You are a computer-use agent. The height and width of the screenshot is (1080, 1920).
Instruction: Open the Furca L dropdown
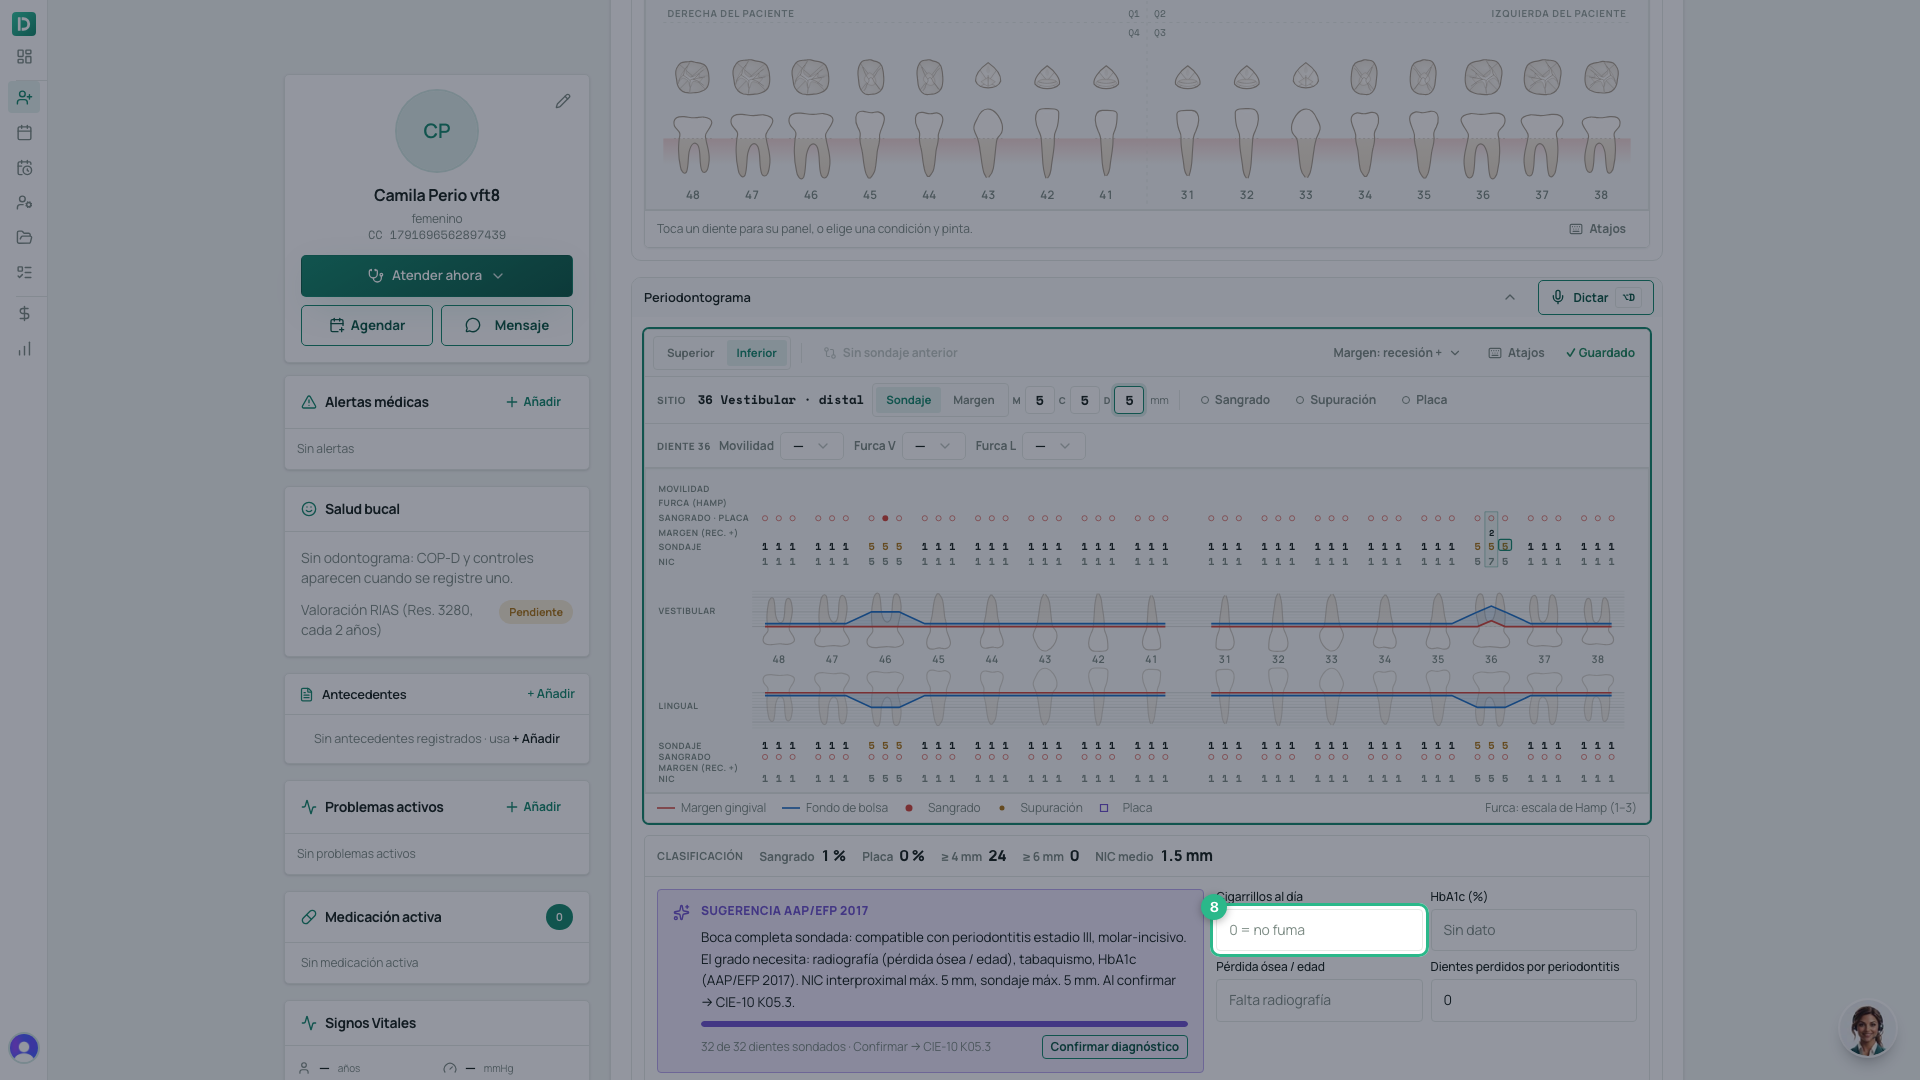coord(1053,446)
